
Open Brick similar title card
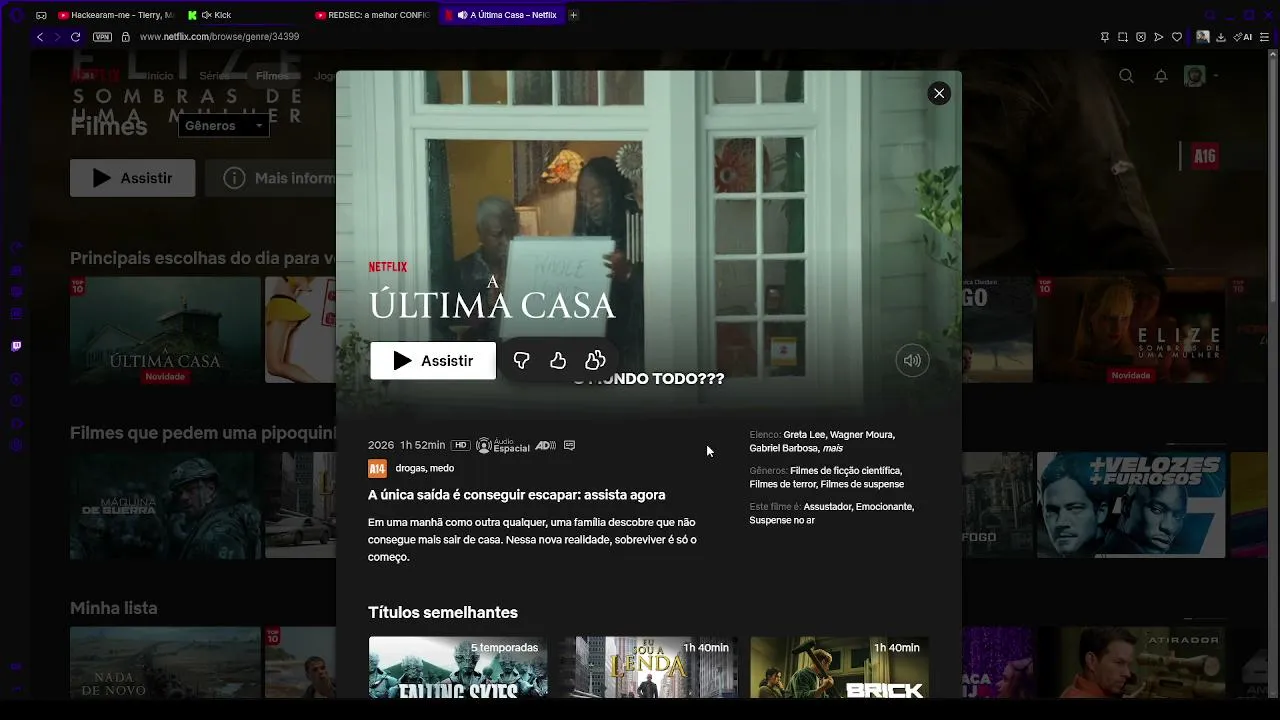click(840, 667)
